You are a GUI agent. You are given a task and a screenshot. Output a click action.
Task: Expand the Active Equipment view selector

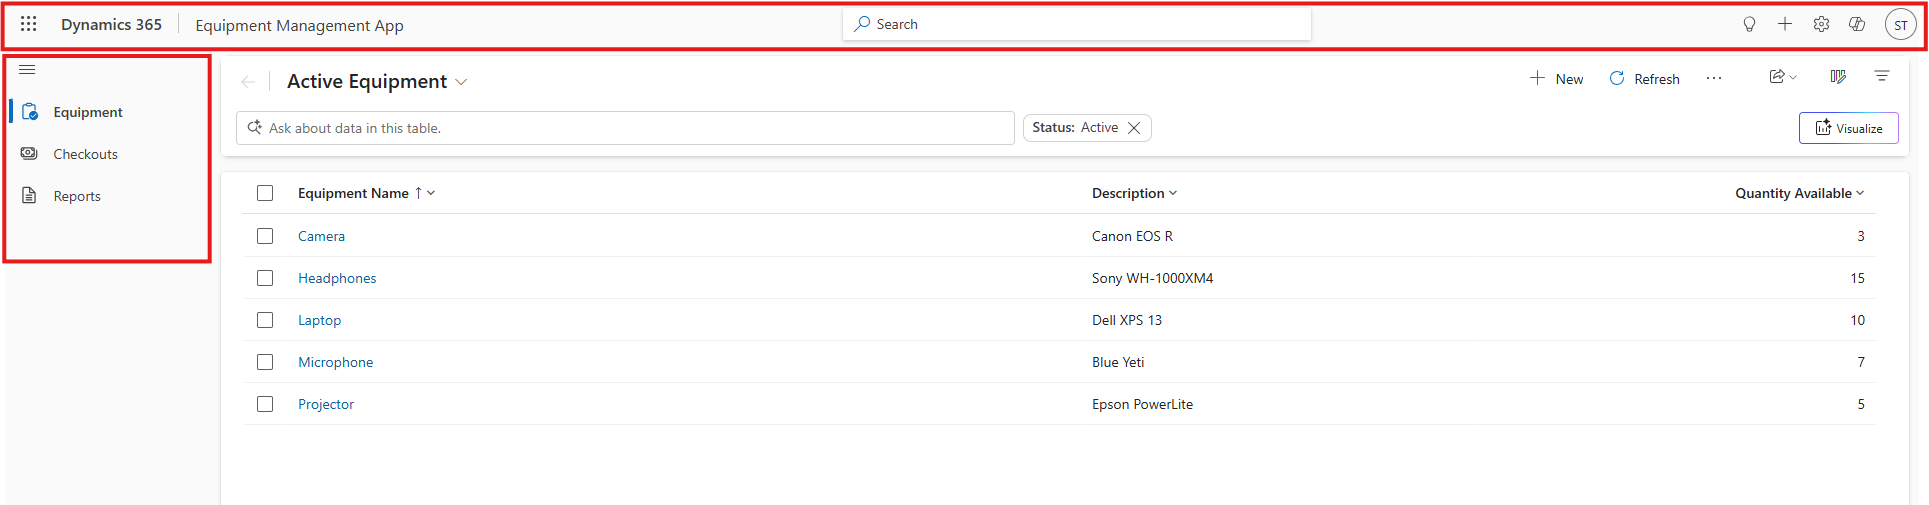461,82
